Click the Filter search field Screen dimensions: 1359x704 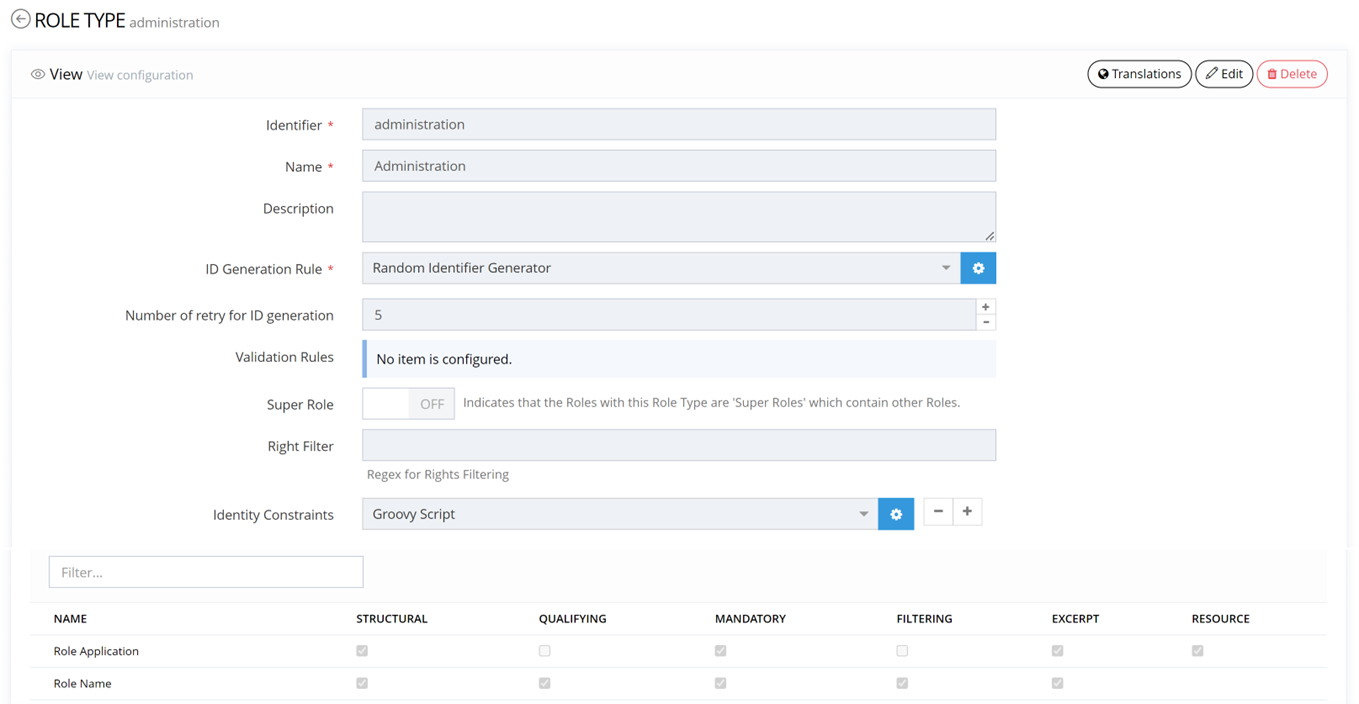[x=206, y=572]
